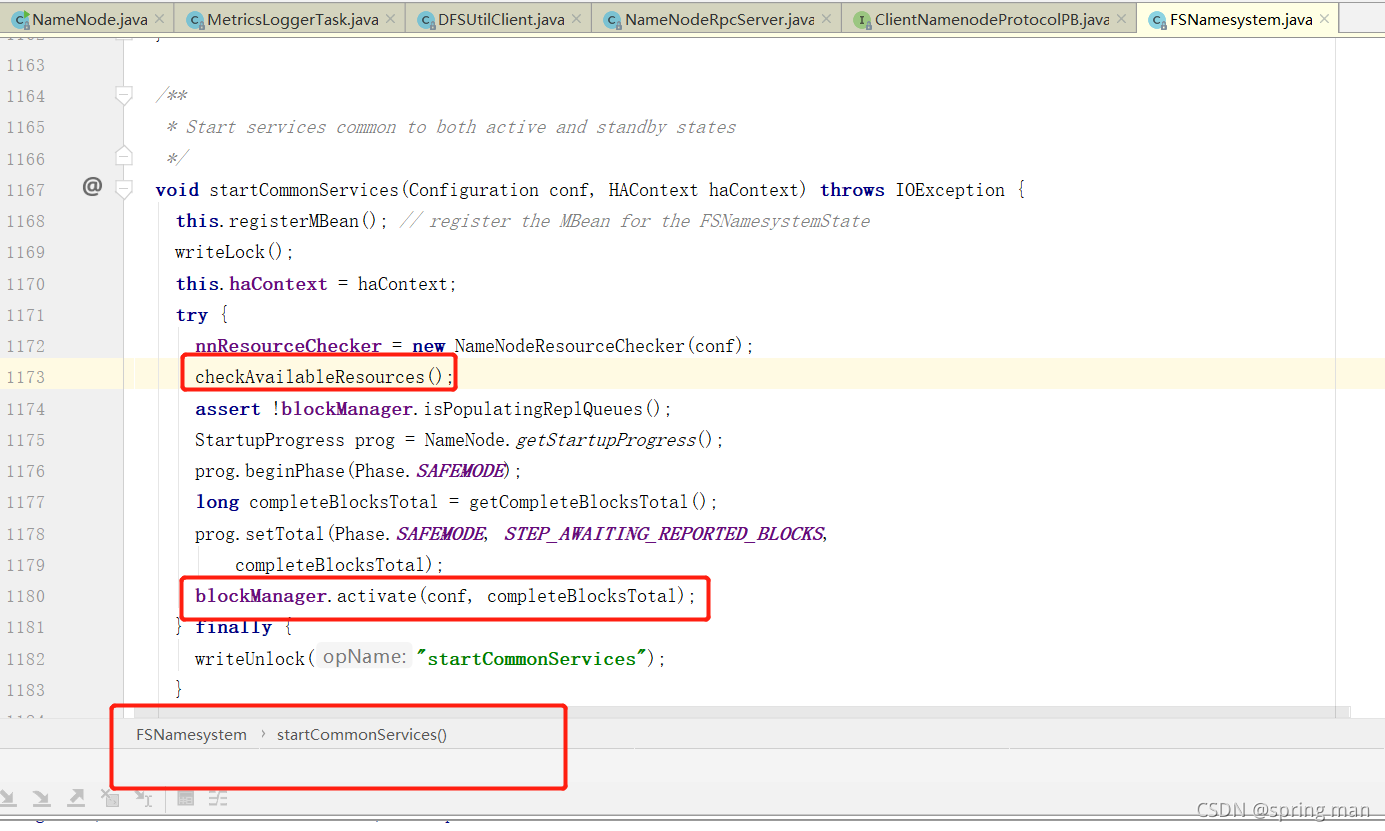This screenshot has width=1385, height=831.
Task: Switch to the MetricsLoggerTask.java tab
Action: [290, 19]
